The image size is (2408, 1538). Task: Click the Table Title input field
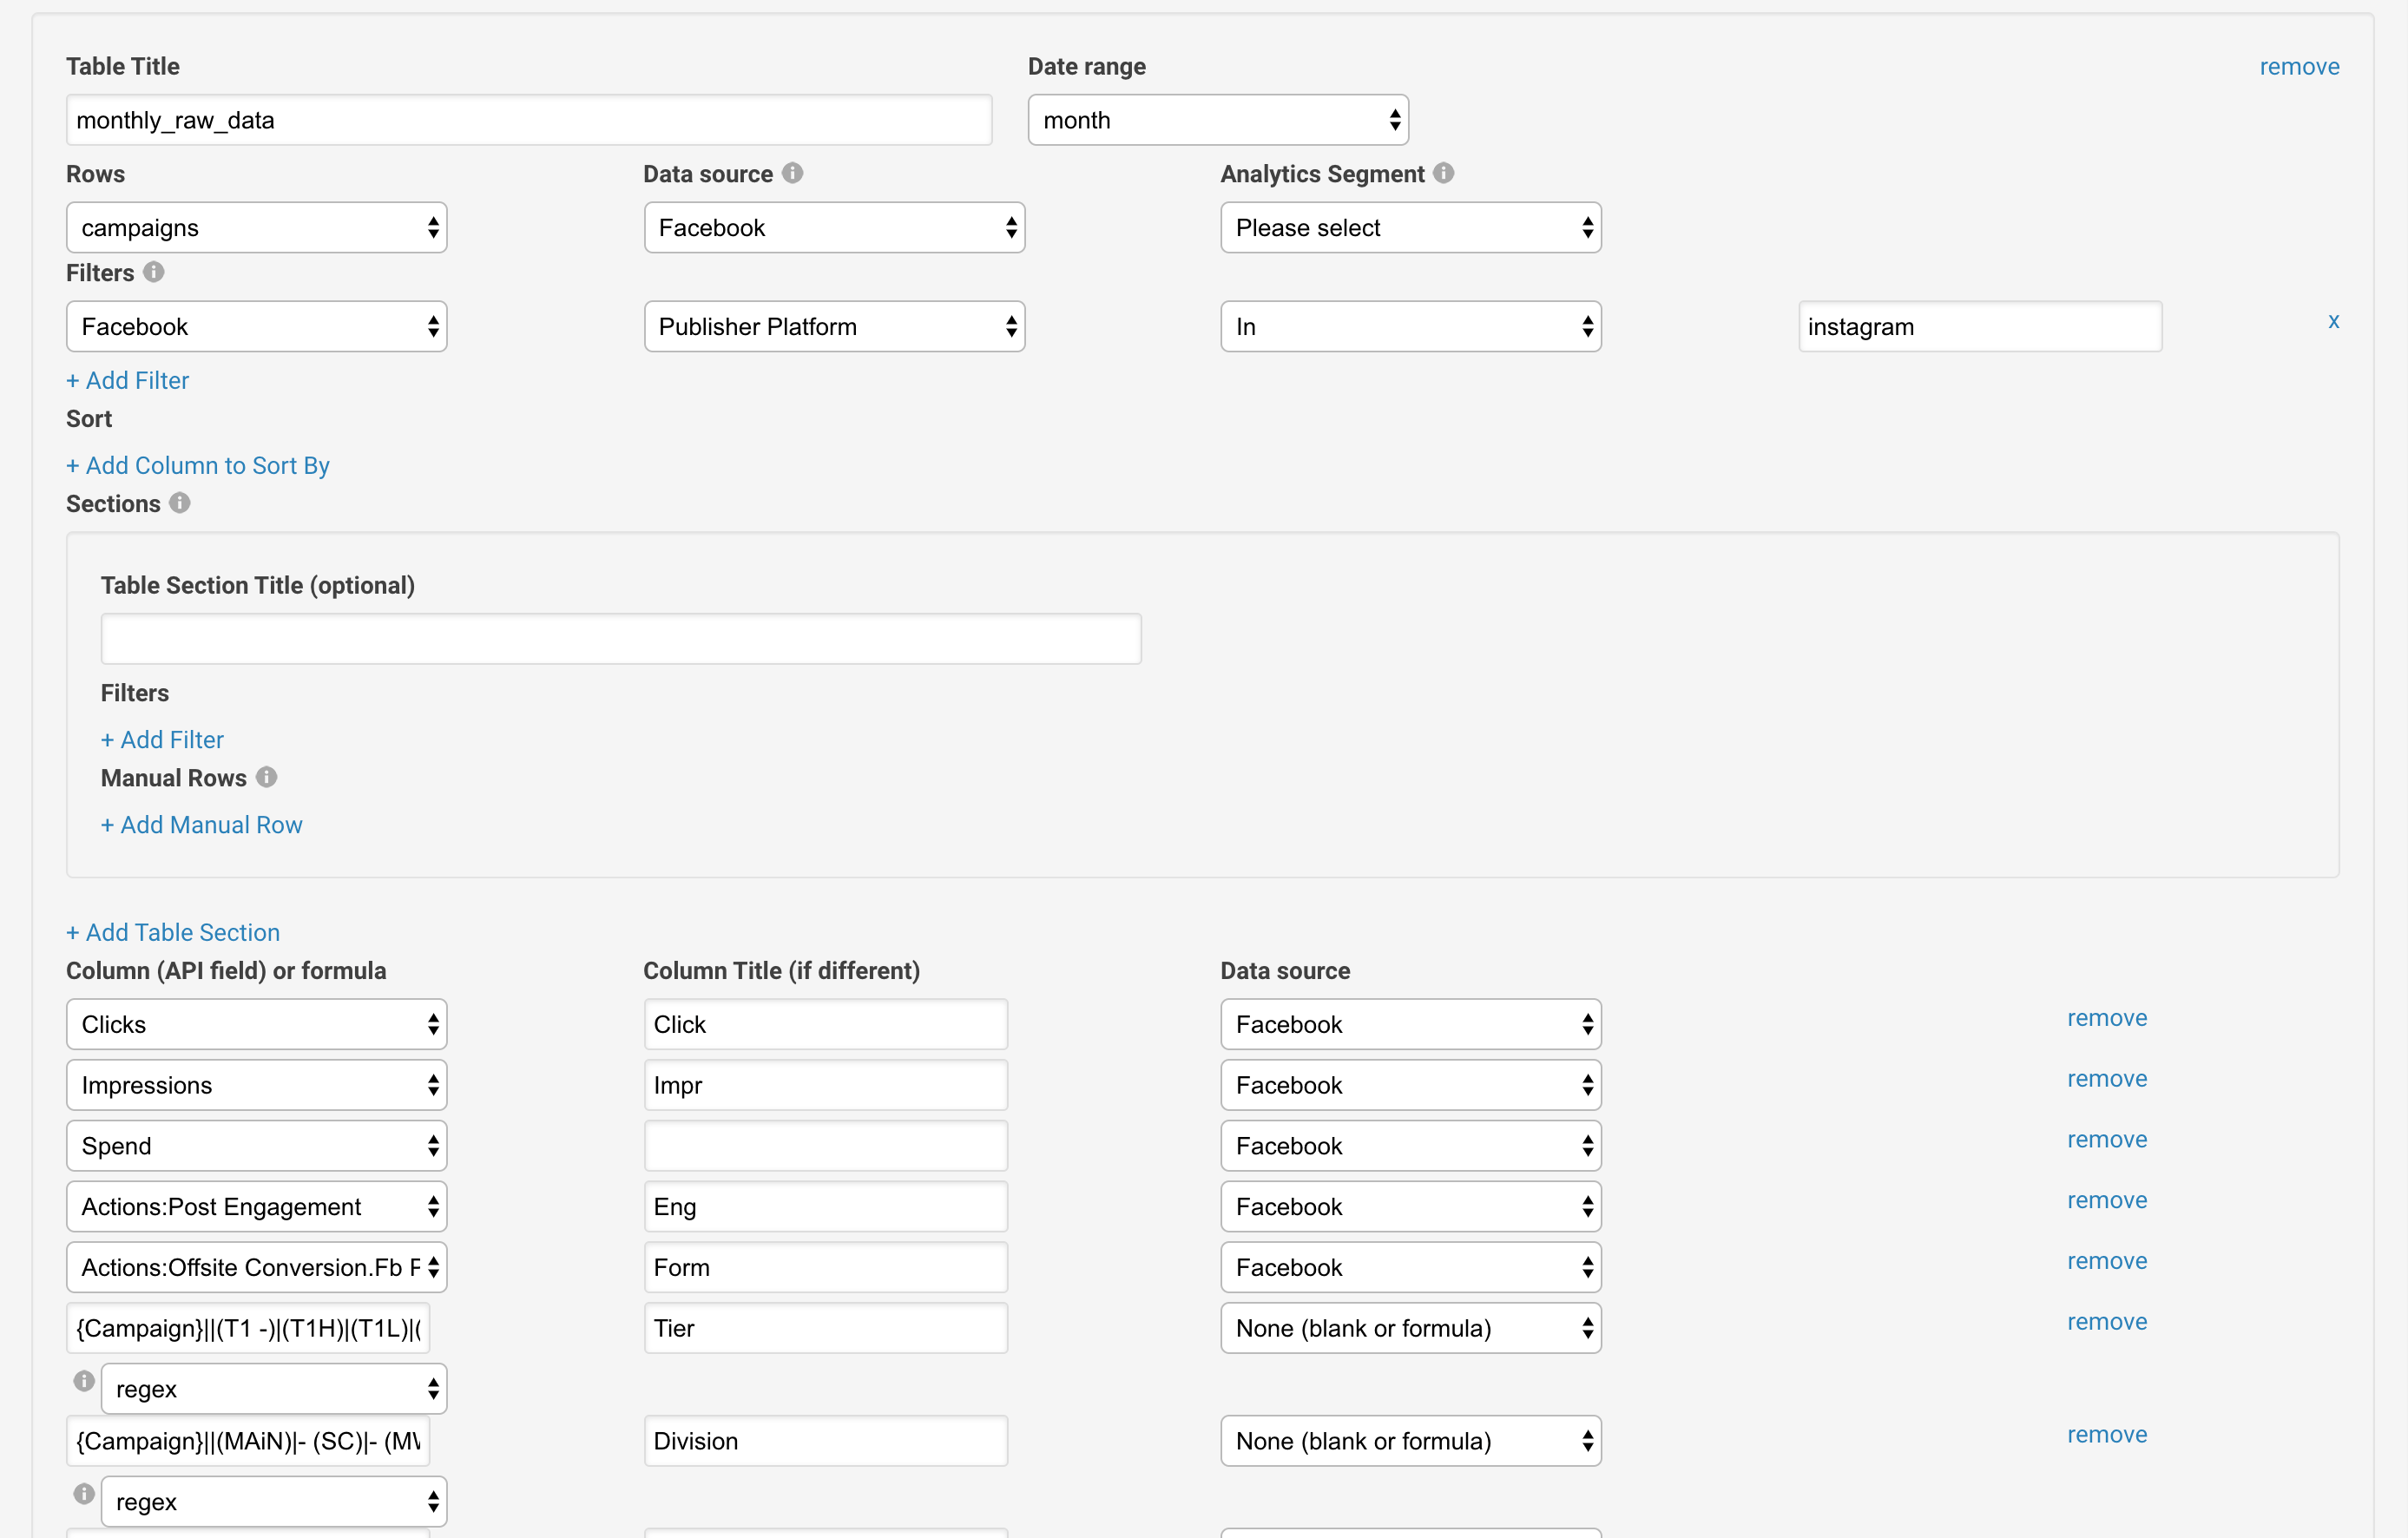[528, 120]
